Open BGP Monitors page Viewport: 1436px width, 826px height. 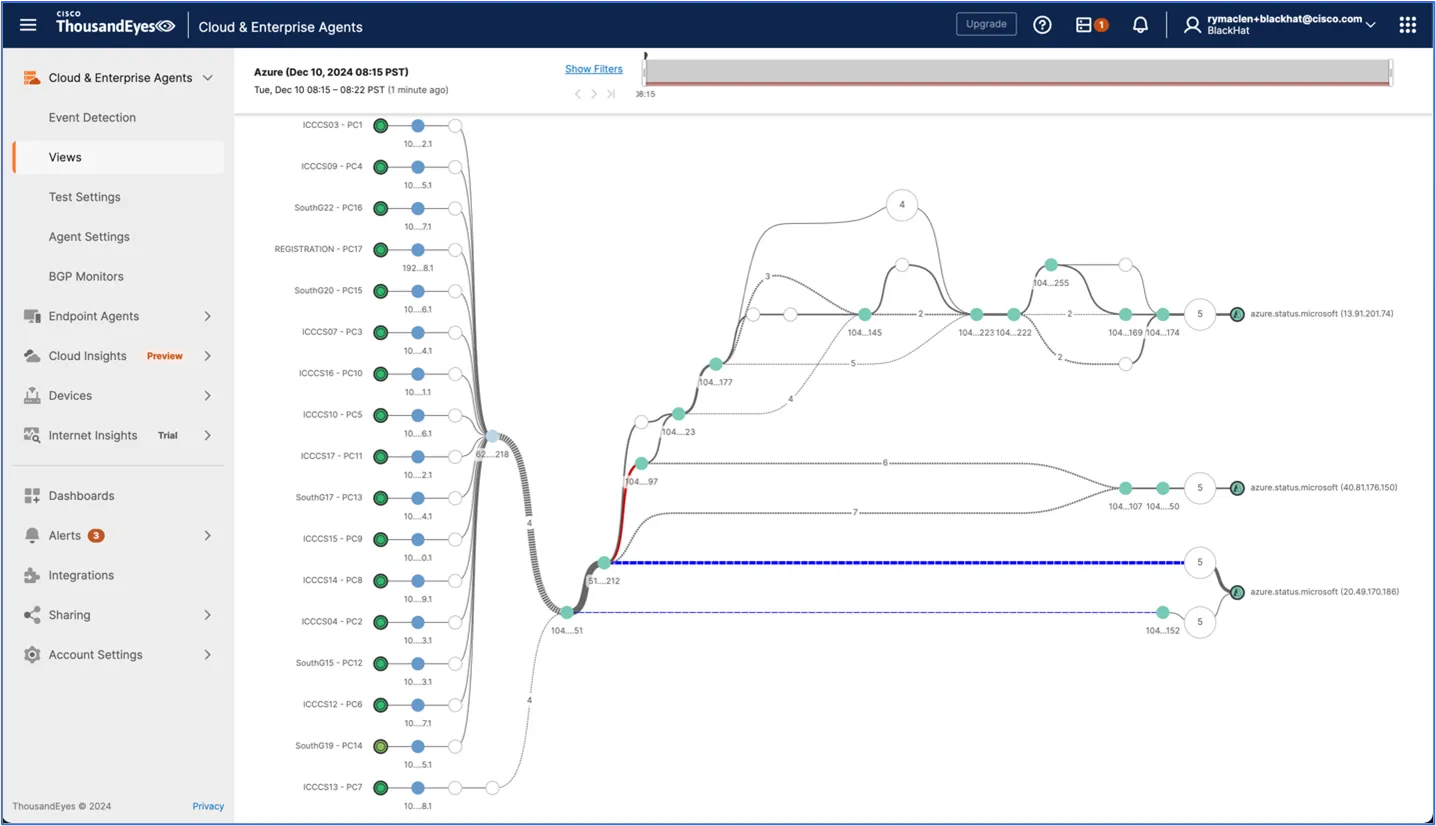coord(86,277)
